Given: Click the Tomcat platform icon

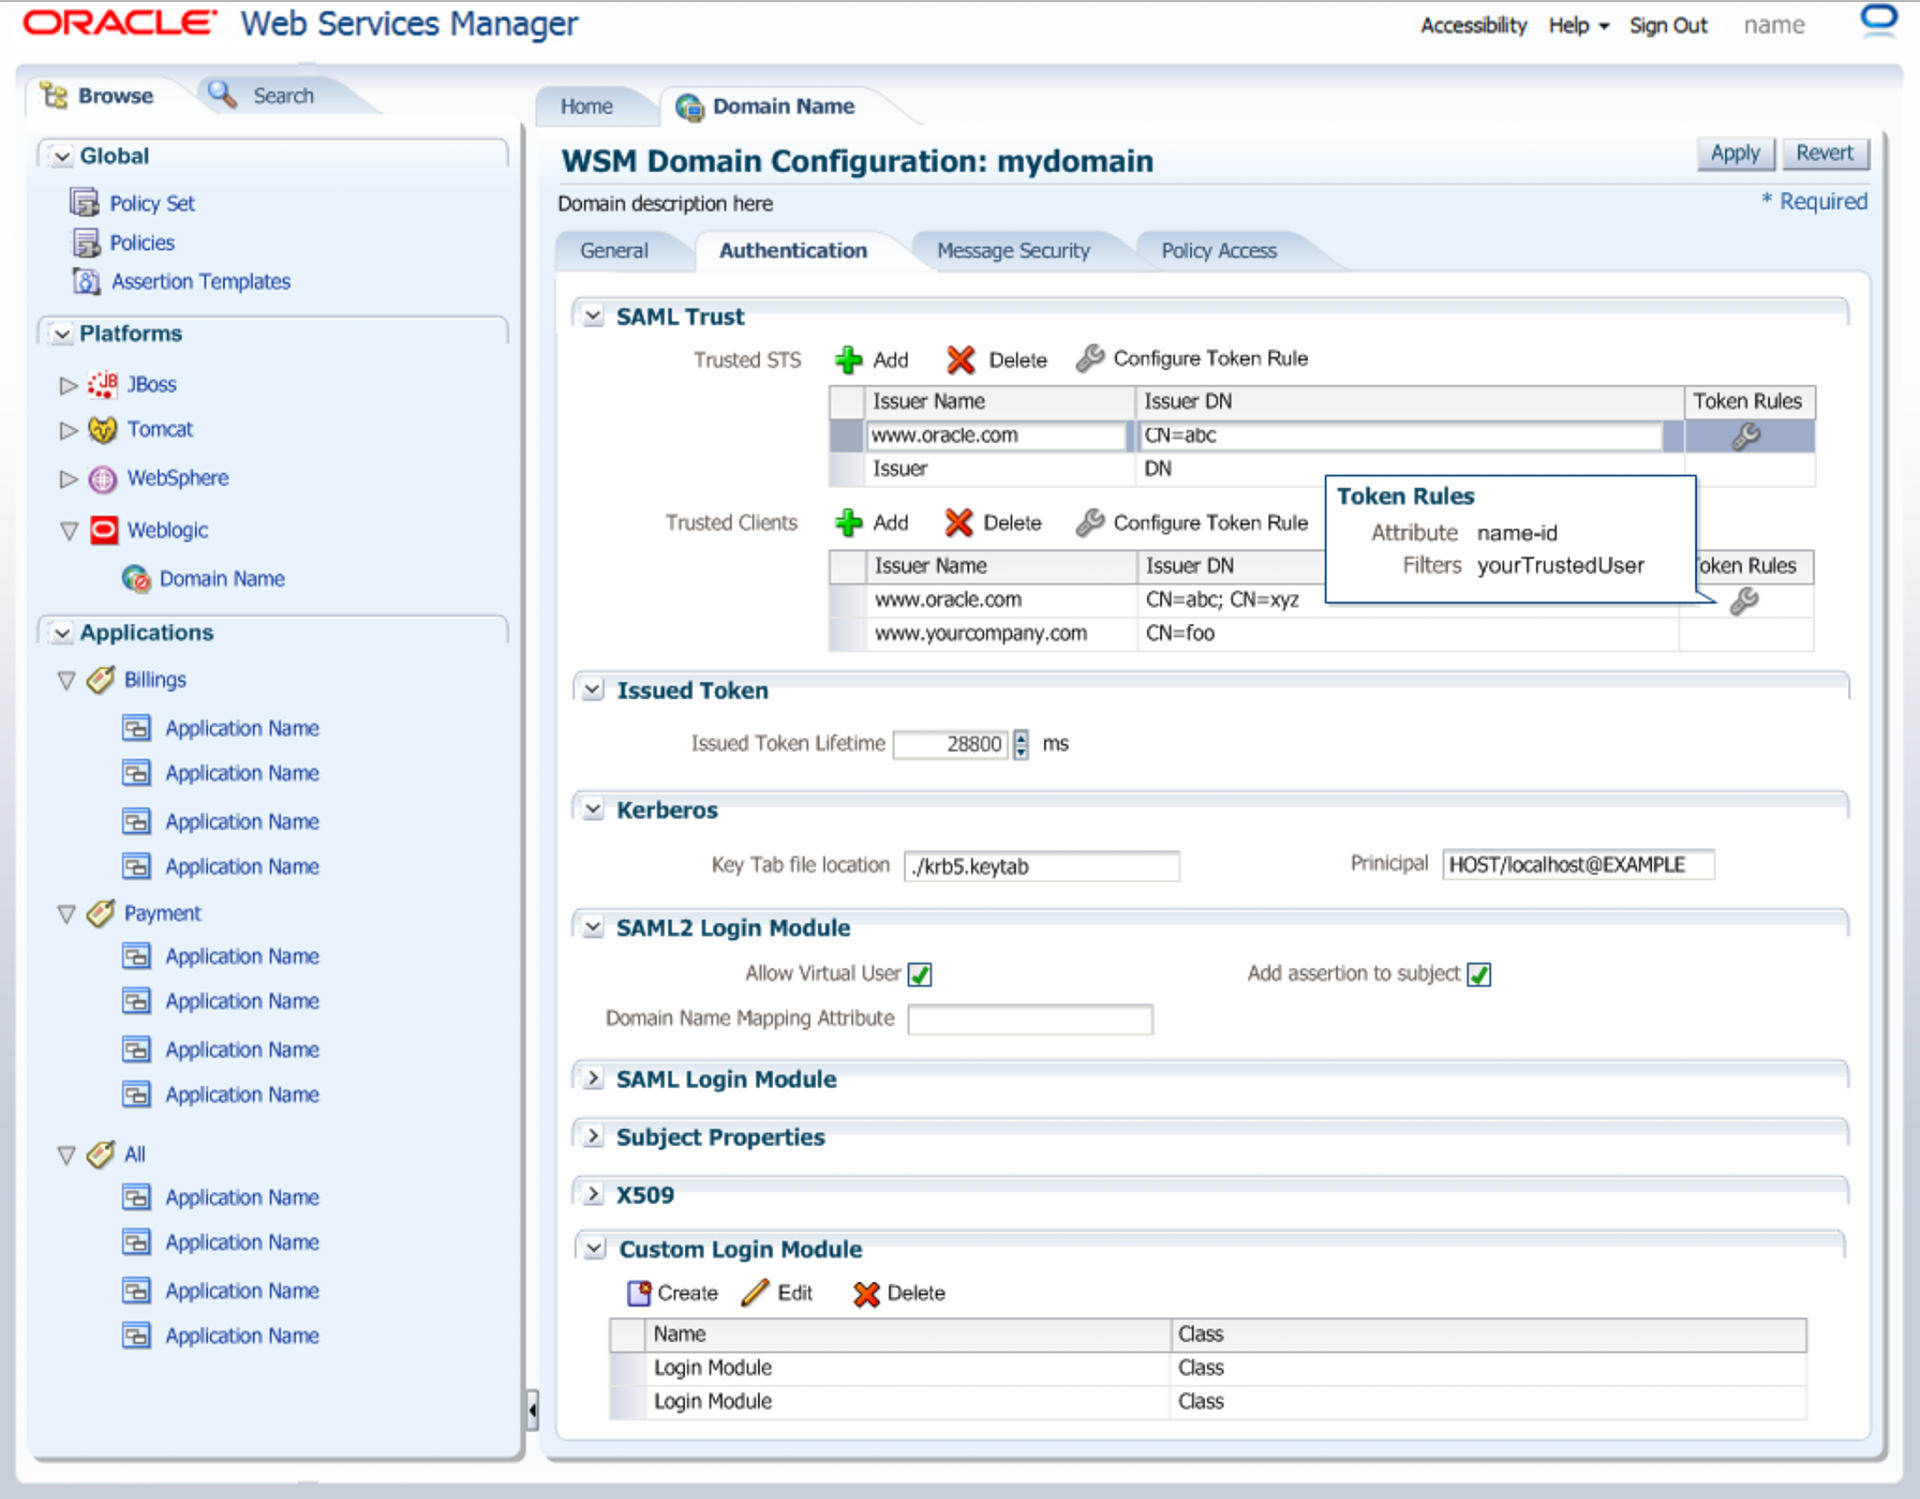Looking at the screenshot, I should 103,429.
